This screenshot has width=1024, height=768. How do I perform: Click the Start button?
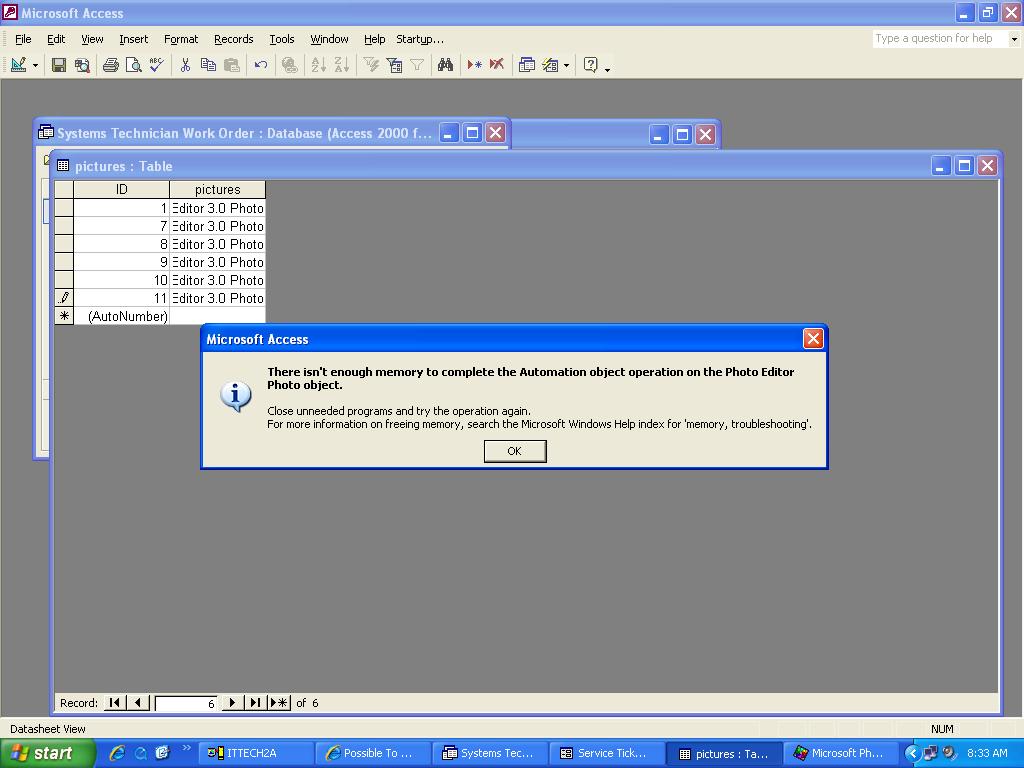[47, 753]
